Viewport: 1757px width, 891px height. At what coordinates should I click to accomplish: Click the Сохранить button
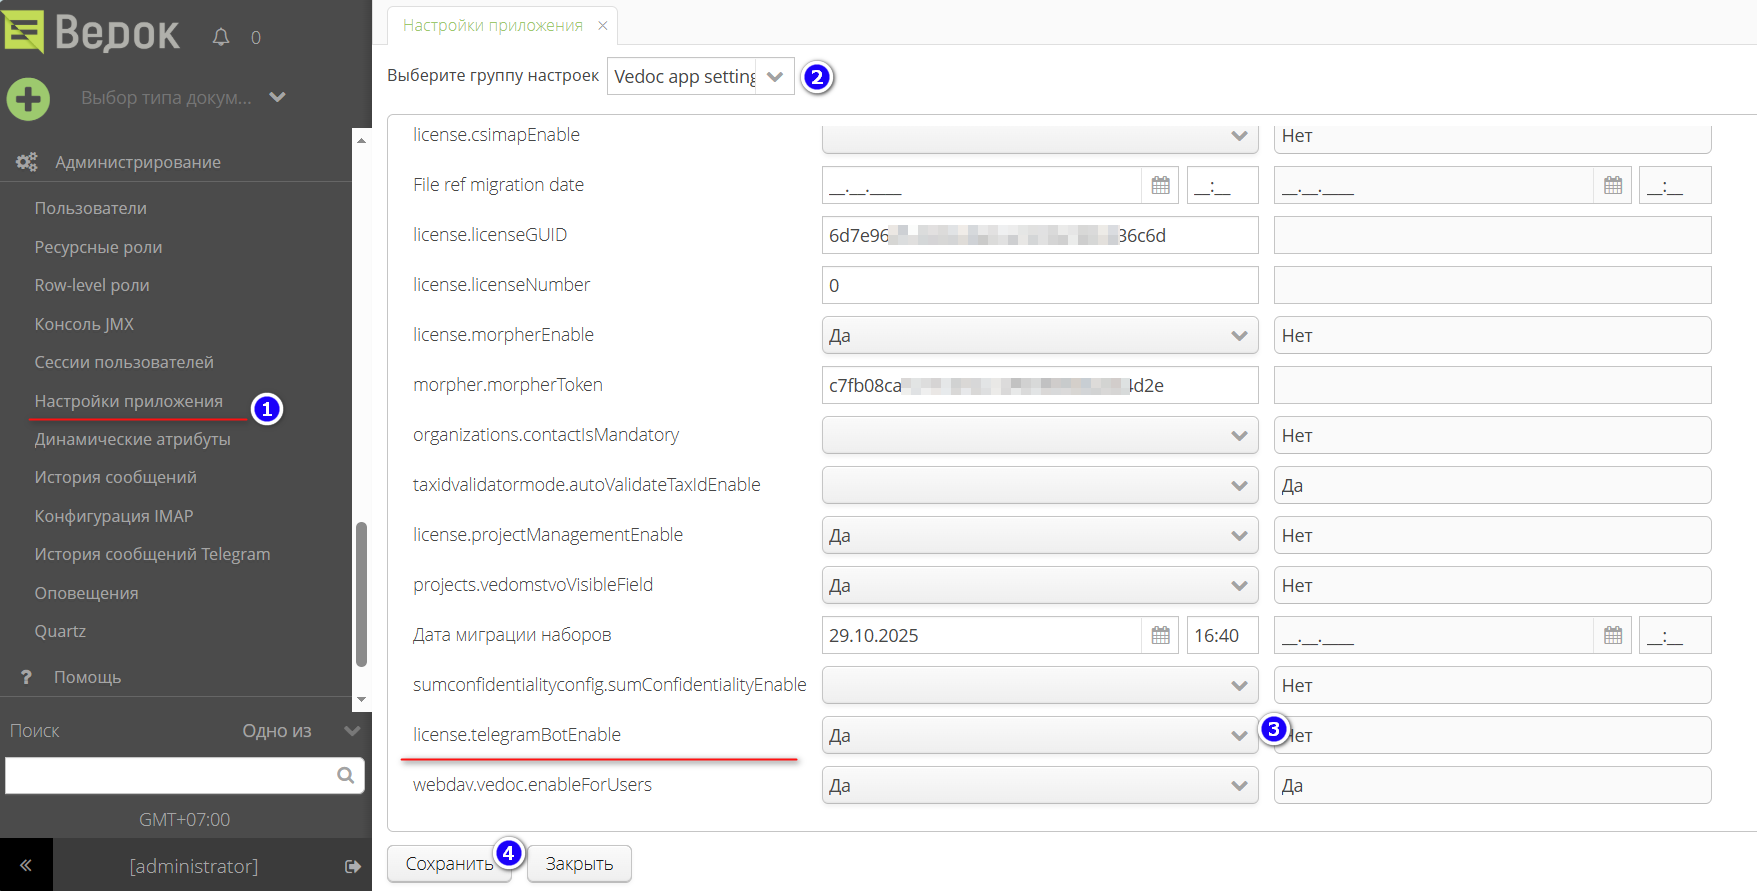tap(448, 864)
